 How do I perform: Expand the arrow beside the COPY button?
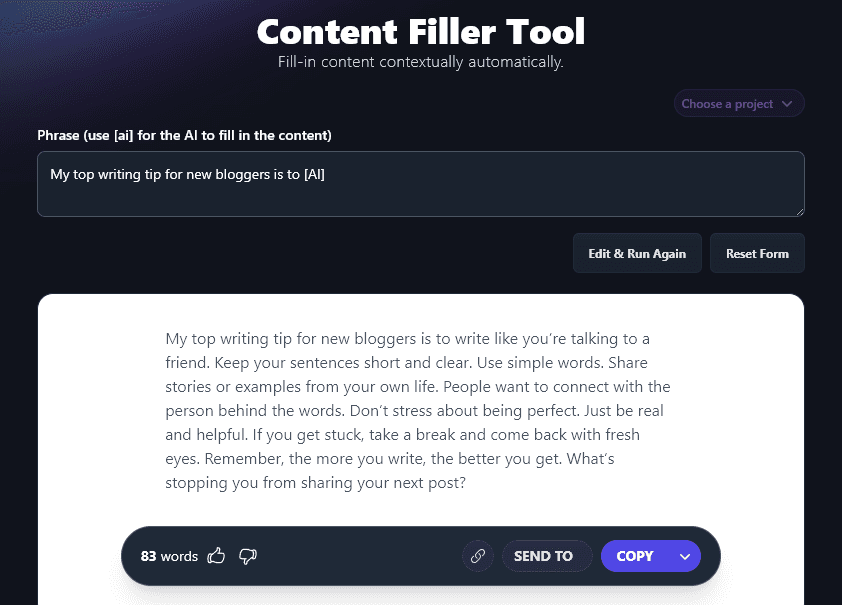685,555
